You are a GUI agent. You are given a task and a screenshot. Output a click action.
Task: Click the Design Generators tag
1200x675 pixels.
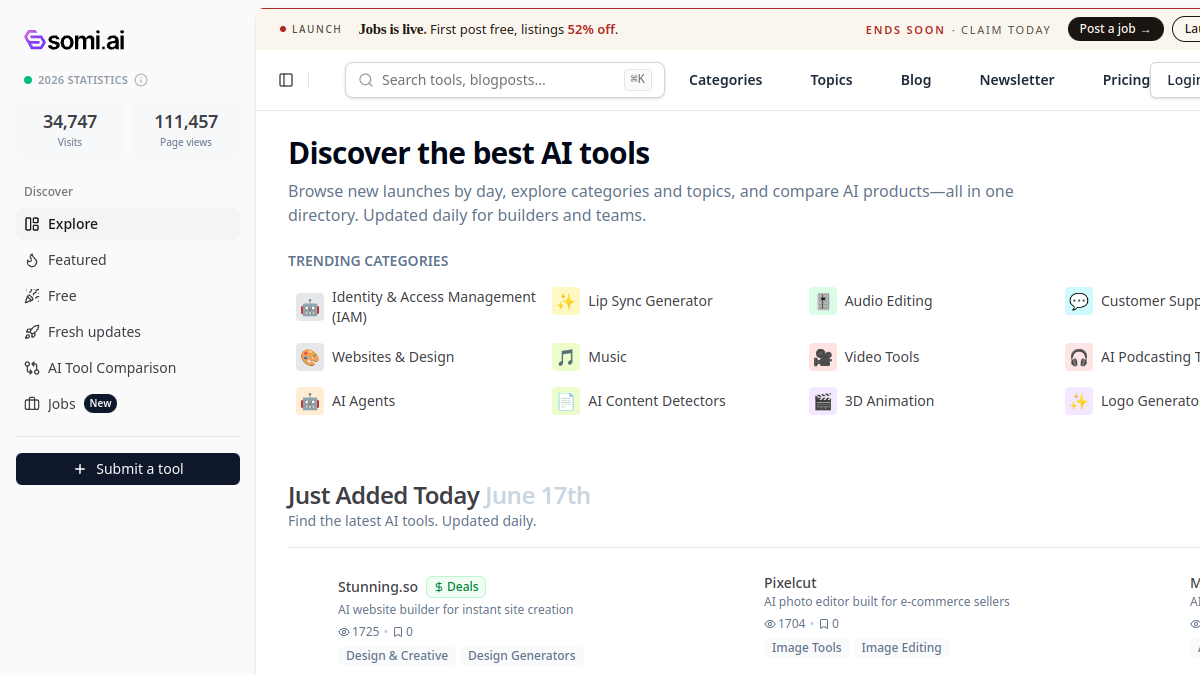point(522,656)
